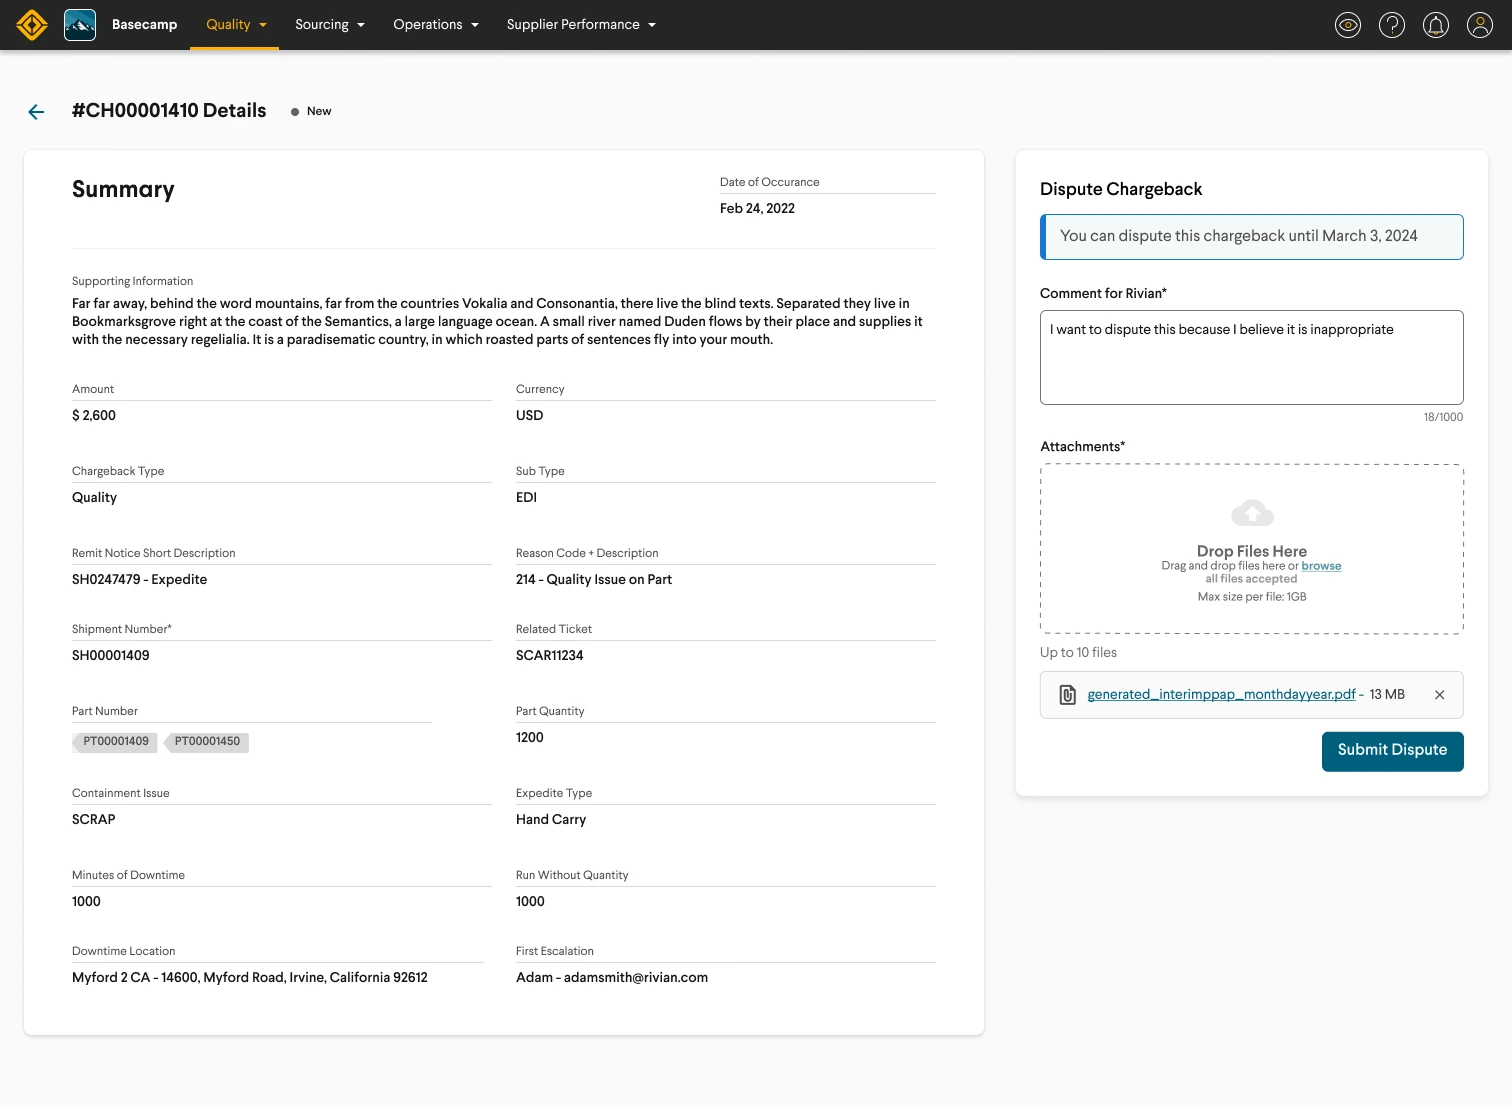The width and height of the screenshot is (1512, 1107).
Task: Remove the generated_interimppap attachment
Action: (x=1440, y=695)
